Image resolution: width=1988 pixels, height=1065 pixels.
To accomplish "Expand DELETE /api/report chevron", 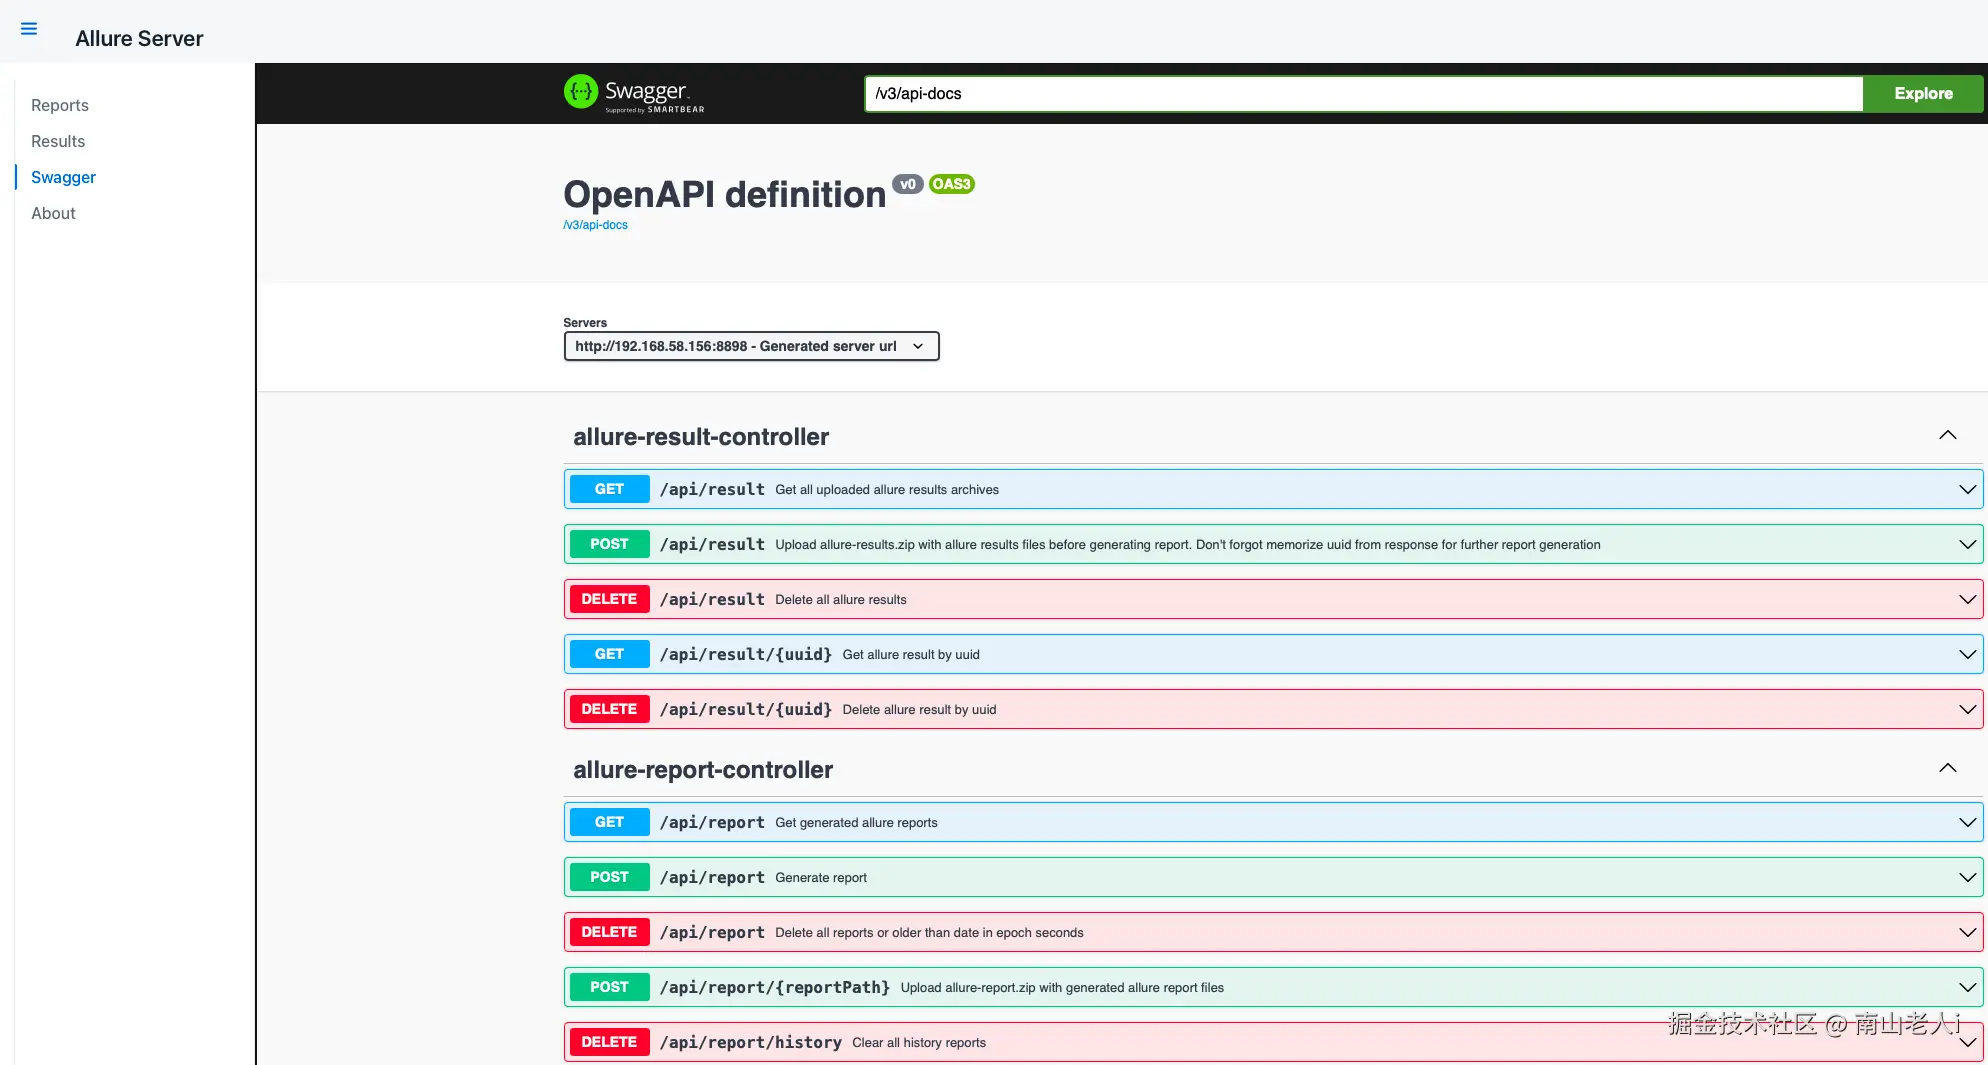I will pos(1967,932).
